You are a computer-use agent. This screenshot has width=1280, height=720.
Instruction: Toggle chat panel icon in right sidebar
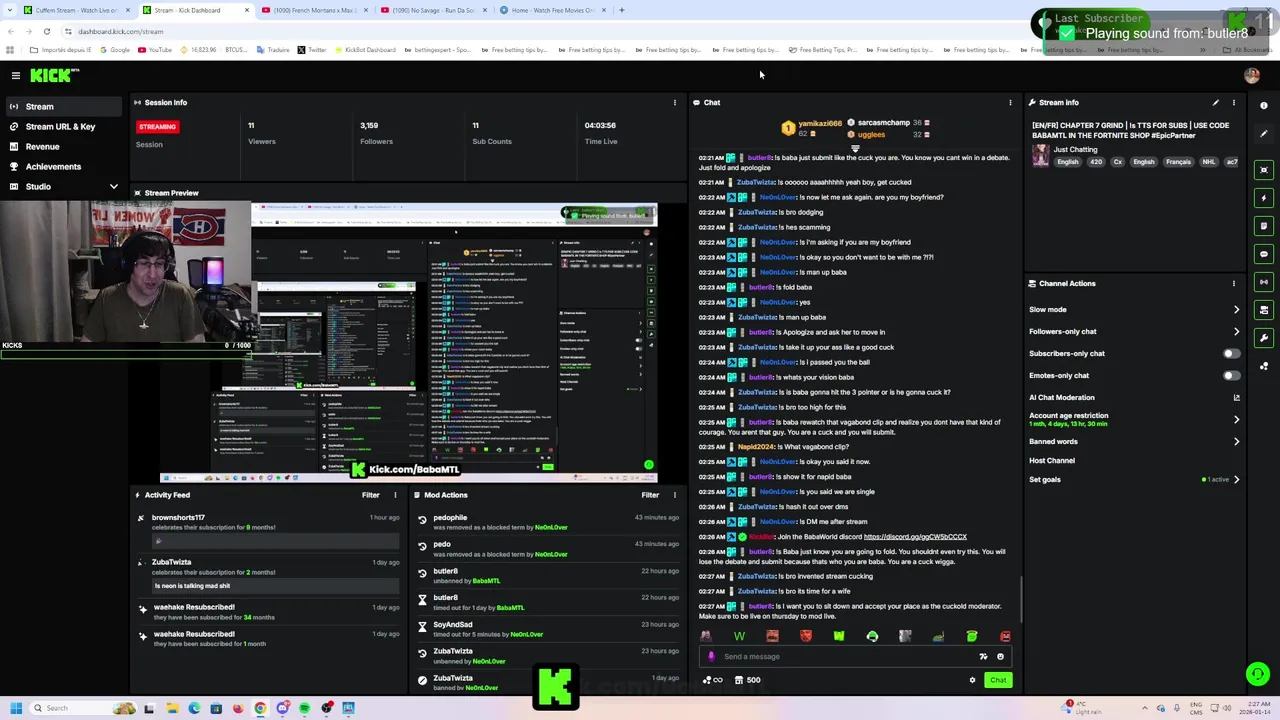[x=1264, y=253]
